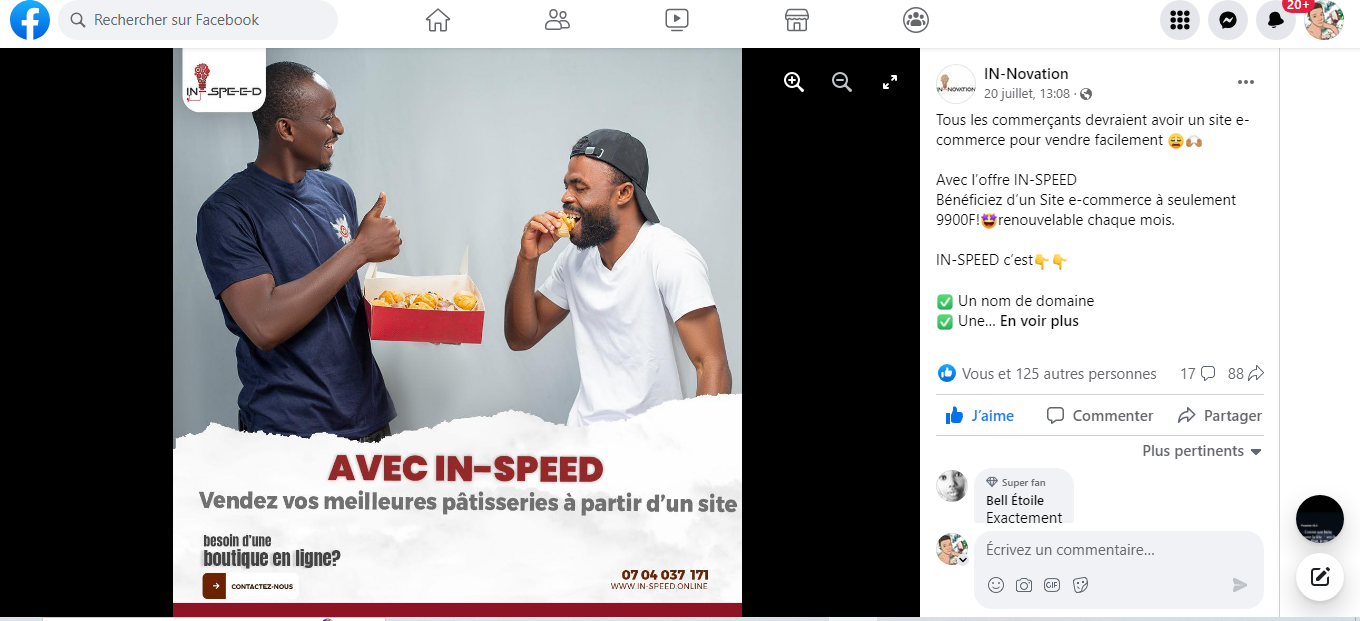Open post options three-dot menu
1360x621 pixels.
pos(1245,82)
